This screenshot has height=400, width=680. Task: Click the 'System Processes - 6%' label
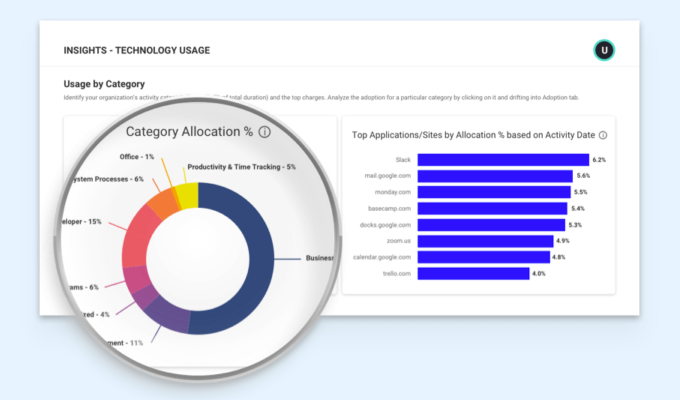(108, 179)
